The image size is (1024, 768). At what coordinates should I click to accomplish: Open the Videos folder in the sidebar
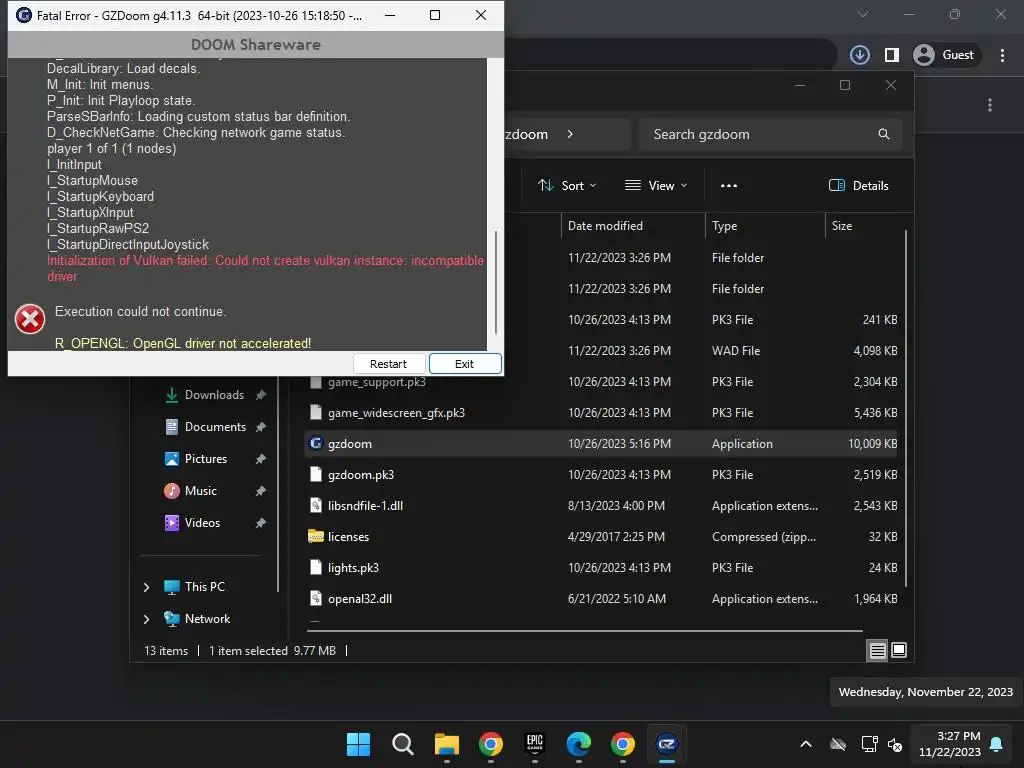tap(202, 522)
